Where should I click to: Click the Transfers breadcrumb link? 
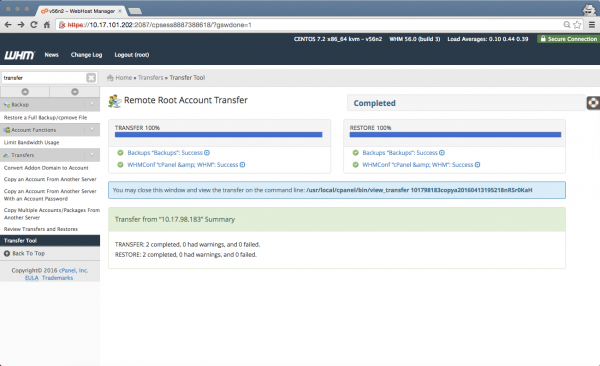coord(150,77)
